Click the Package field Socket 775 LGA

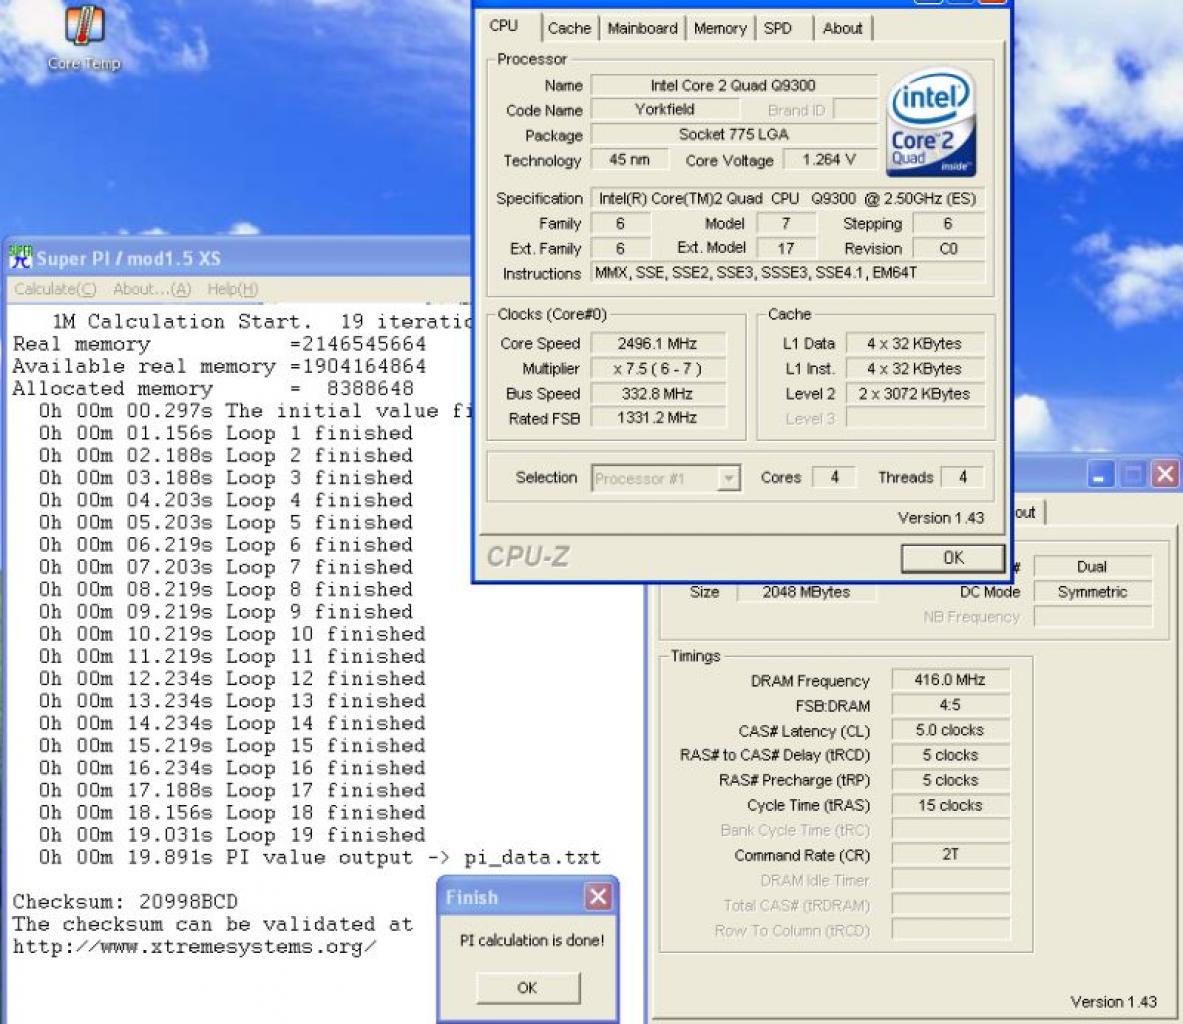[x=733, y=134]
